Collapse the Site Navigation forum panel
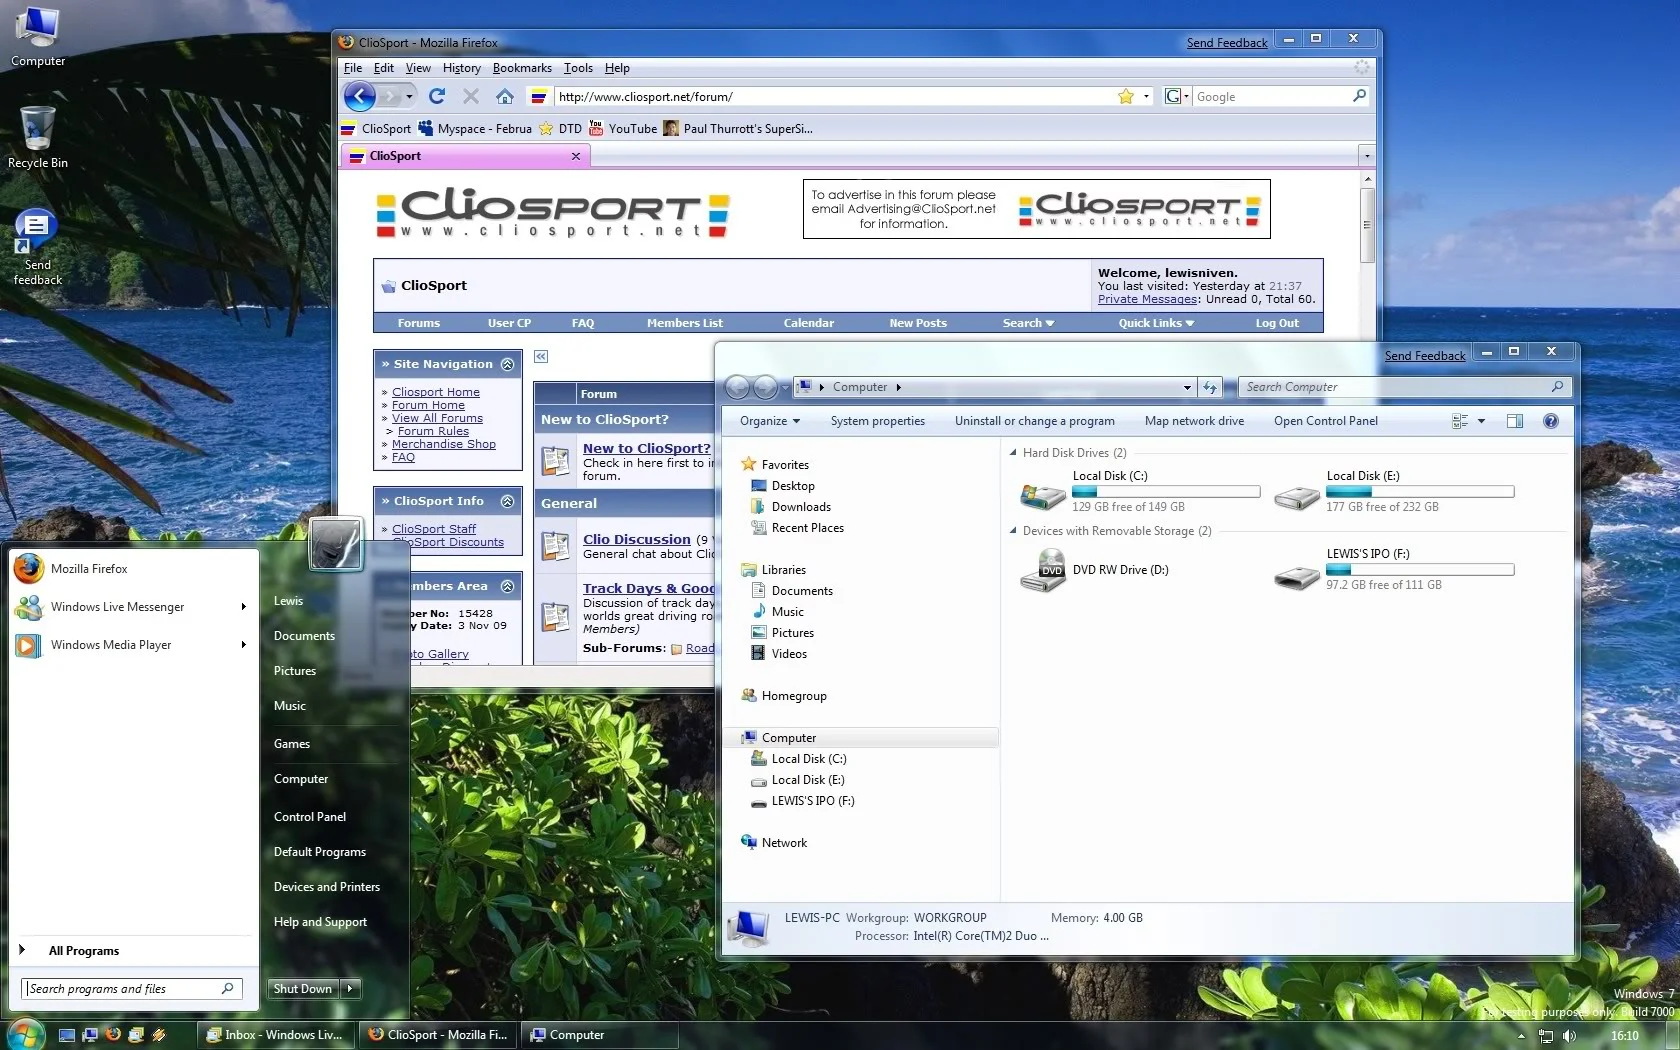This screenshot has width=1680, height=1050. (x=507, y=364)
